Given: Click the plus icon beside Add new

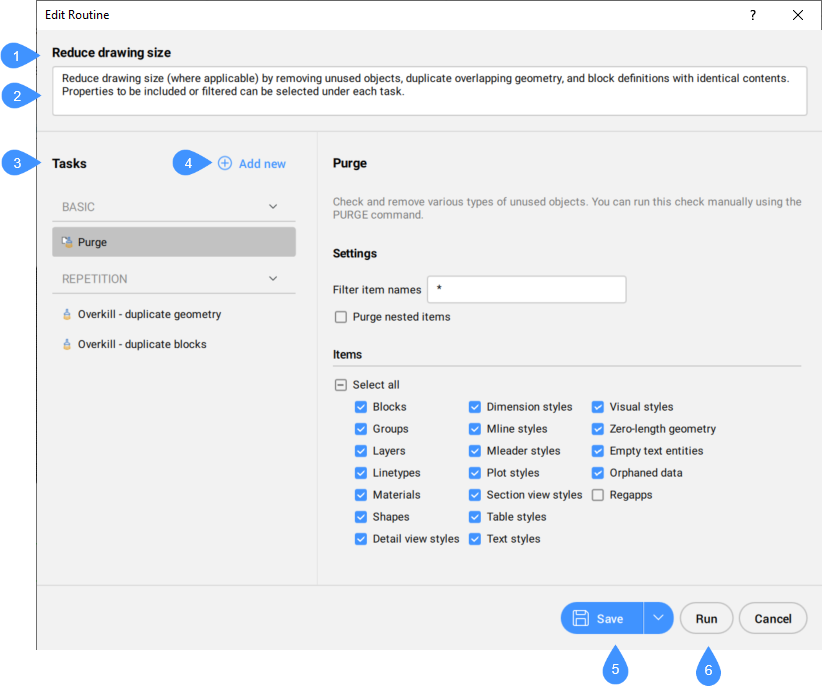Looking at the screenshot, I should tap(225, 163).
